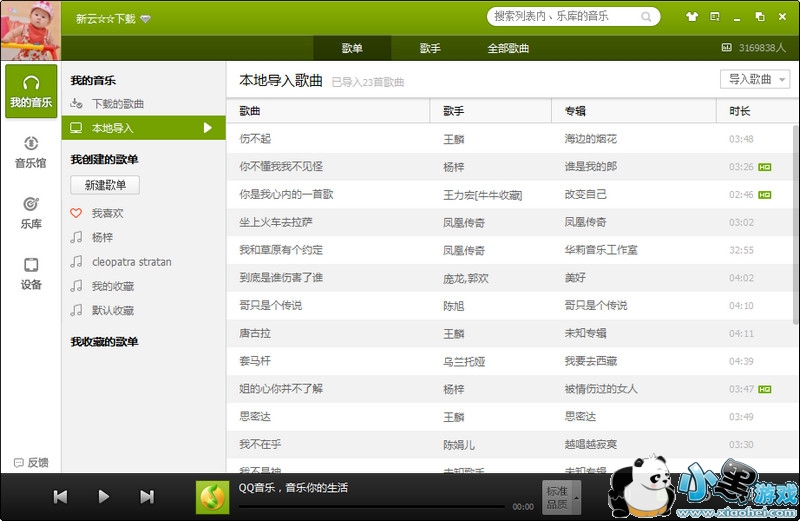Select song 套马杆
This screenshot has height=521, width=800.
[x=255, y=361]
